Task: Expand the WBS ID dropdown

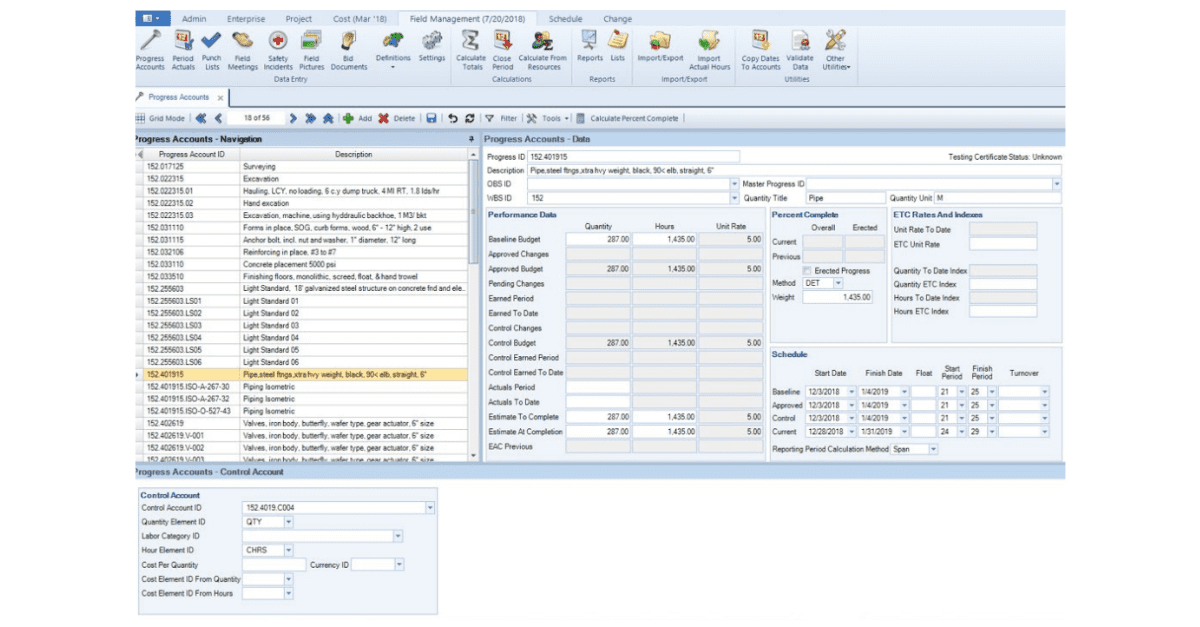Action: (x=734, y=198)
